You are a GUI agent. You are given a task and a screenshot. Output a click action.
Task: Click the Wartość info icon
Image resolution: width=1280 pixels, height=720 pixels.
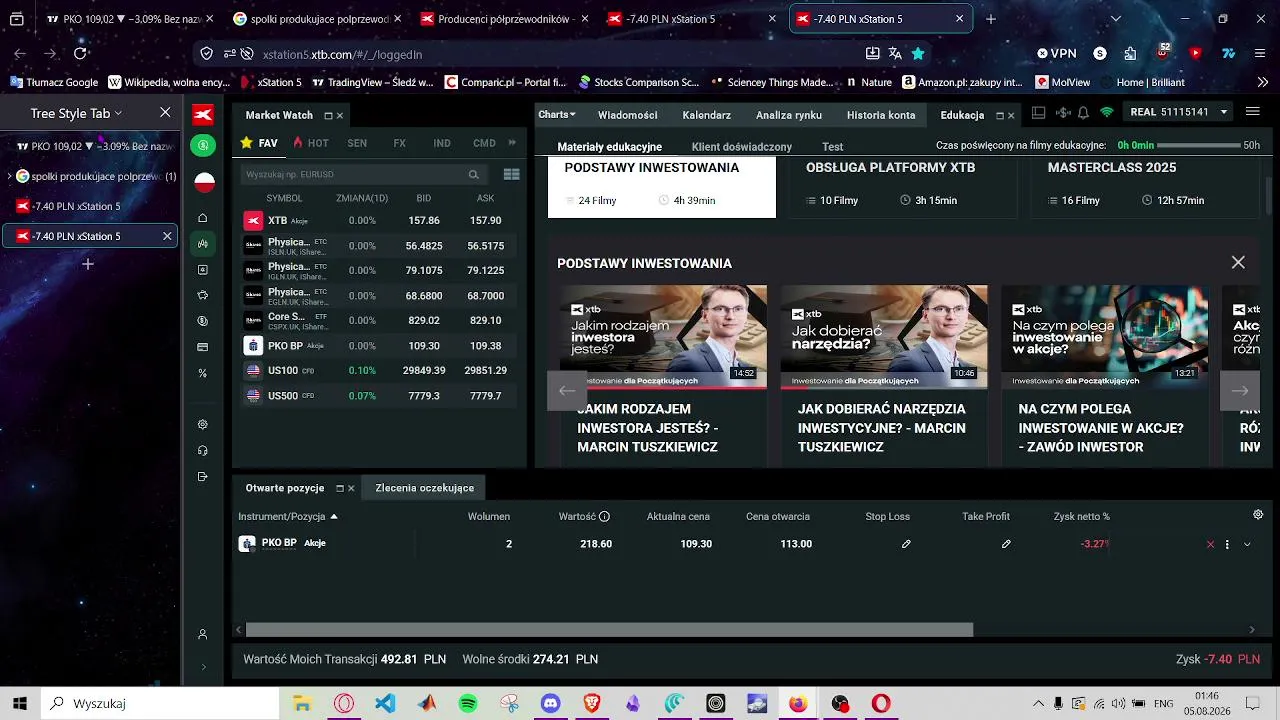(x=604, y=516)
